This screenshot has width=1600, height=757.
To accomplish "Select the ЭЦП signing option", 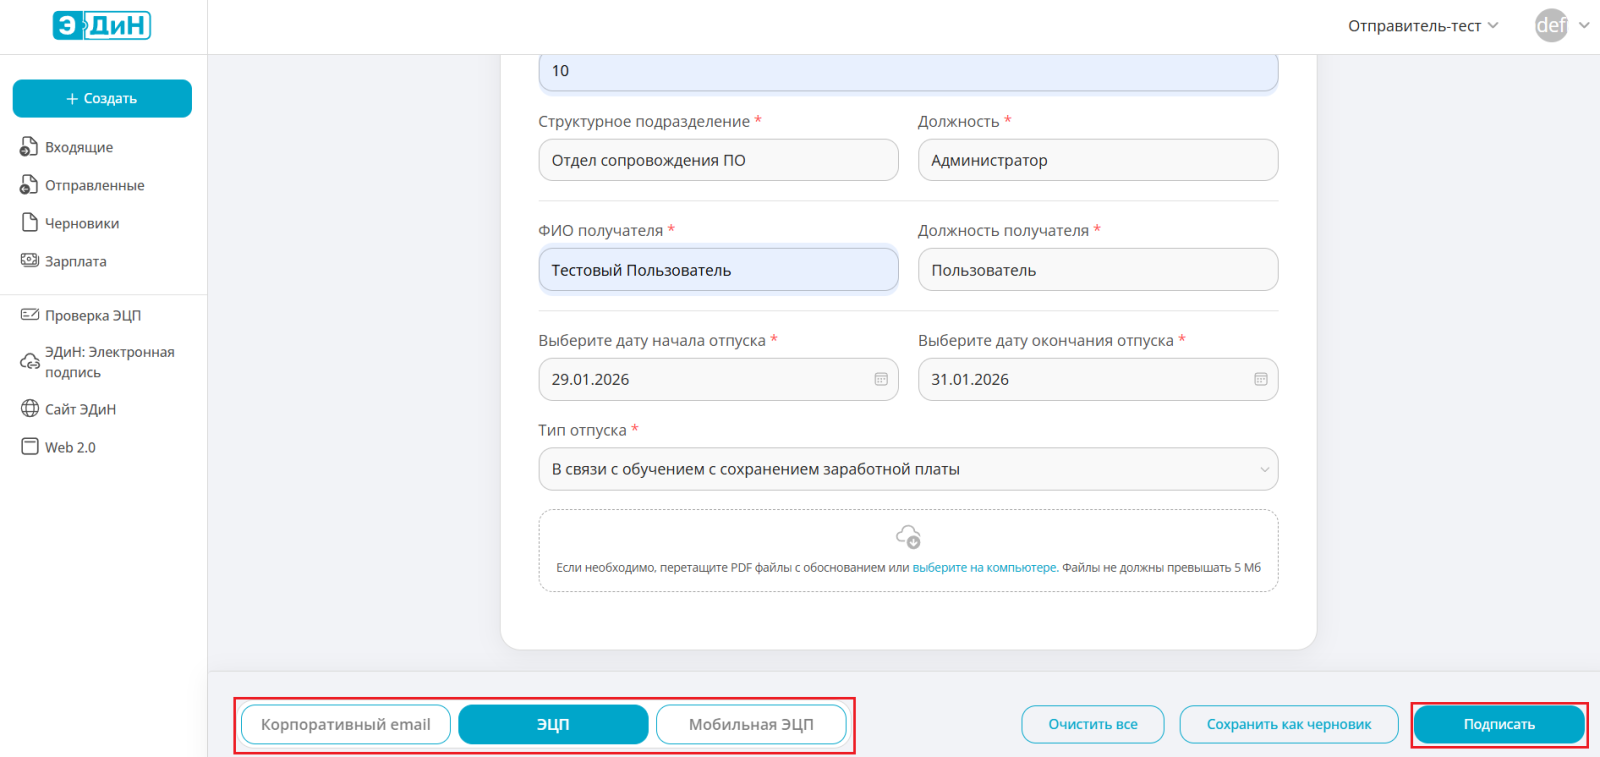I will 553,725.
